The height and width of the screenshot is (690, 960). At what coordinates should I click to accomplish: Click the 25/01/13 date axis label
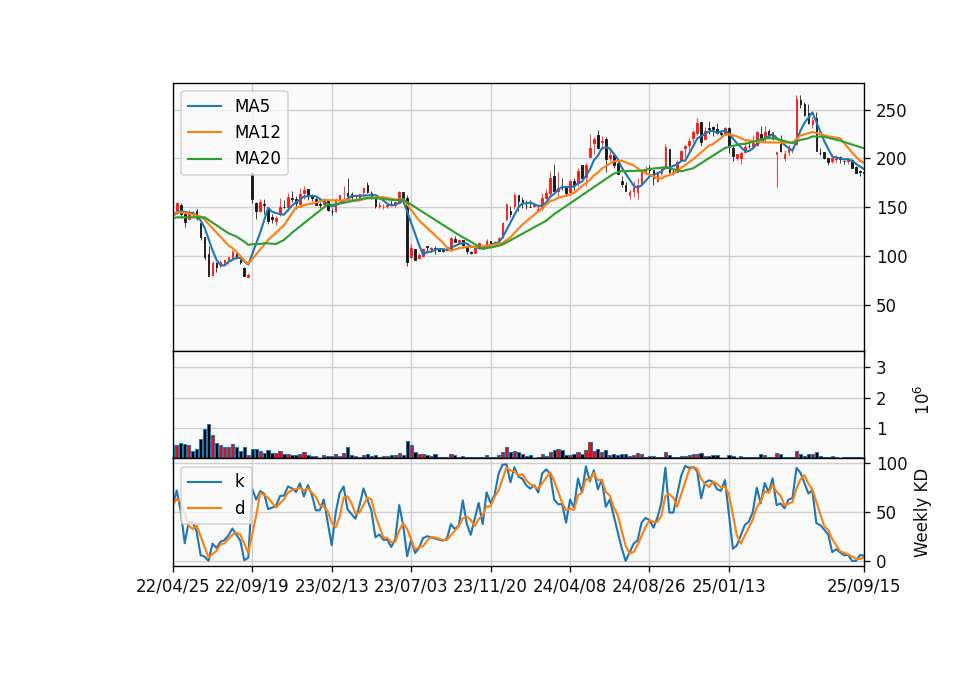tap(729, 586)
